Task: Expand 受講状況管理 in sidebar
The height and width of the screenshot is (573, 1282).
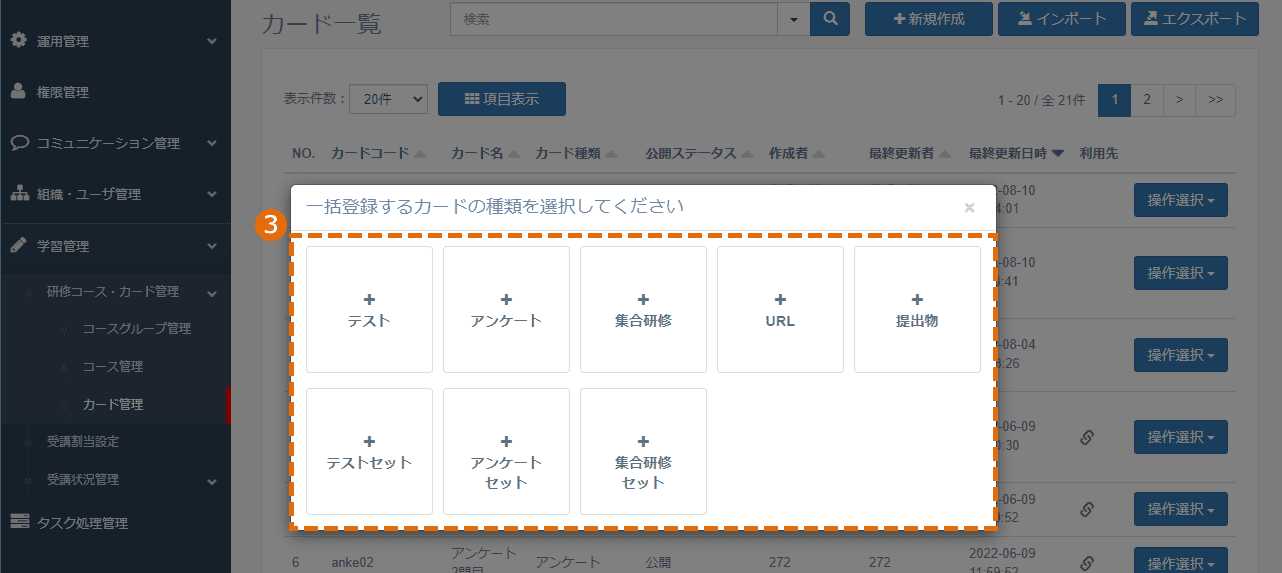Action: tap(115, 480)
